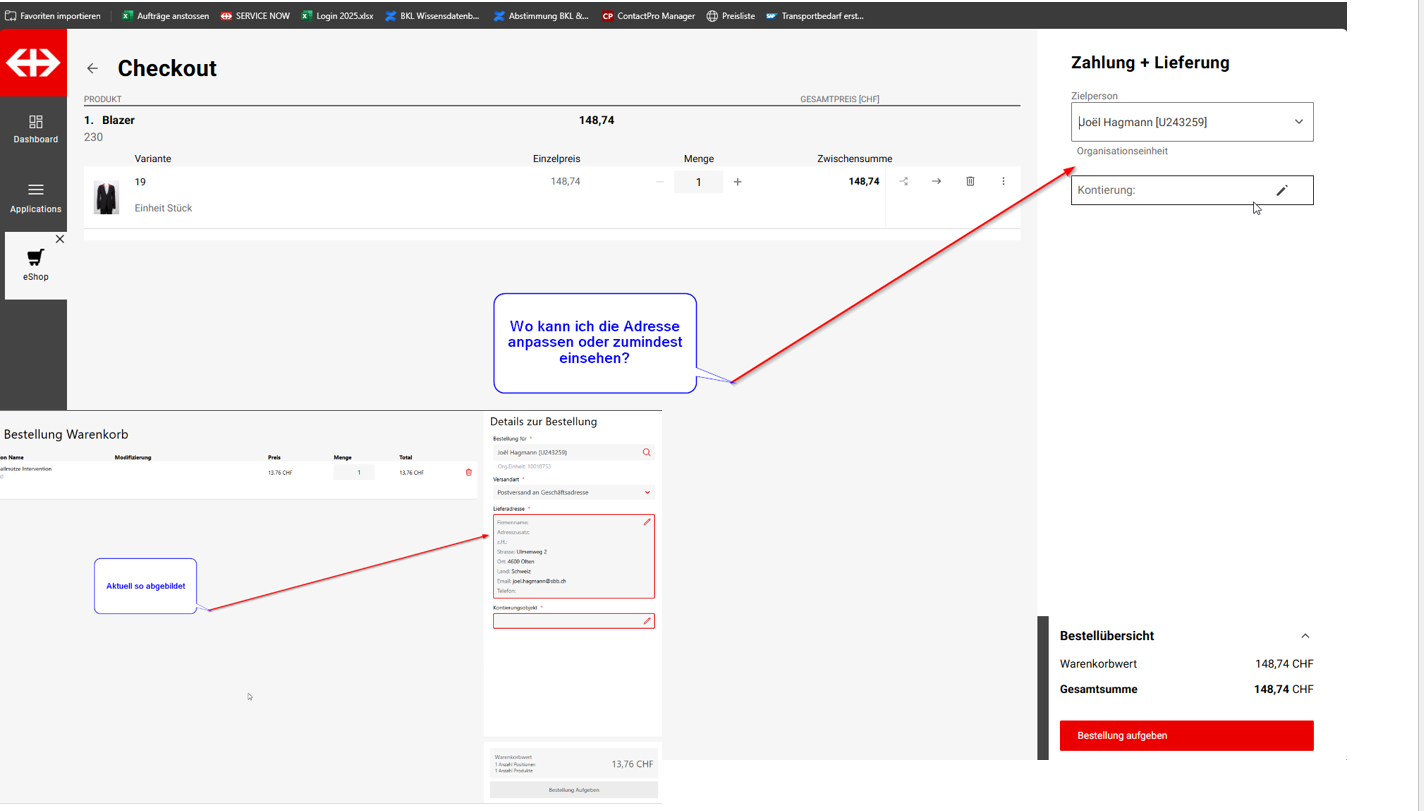Screen dimensions: 1424x811
Task: Click the back arrow beside Checkout
Action: coord(92,69)
